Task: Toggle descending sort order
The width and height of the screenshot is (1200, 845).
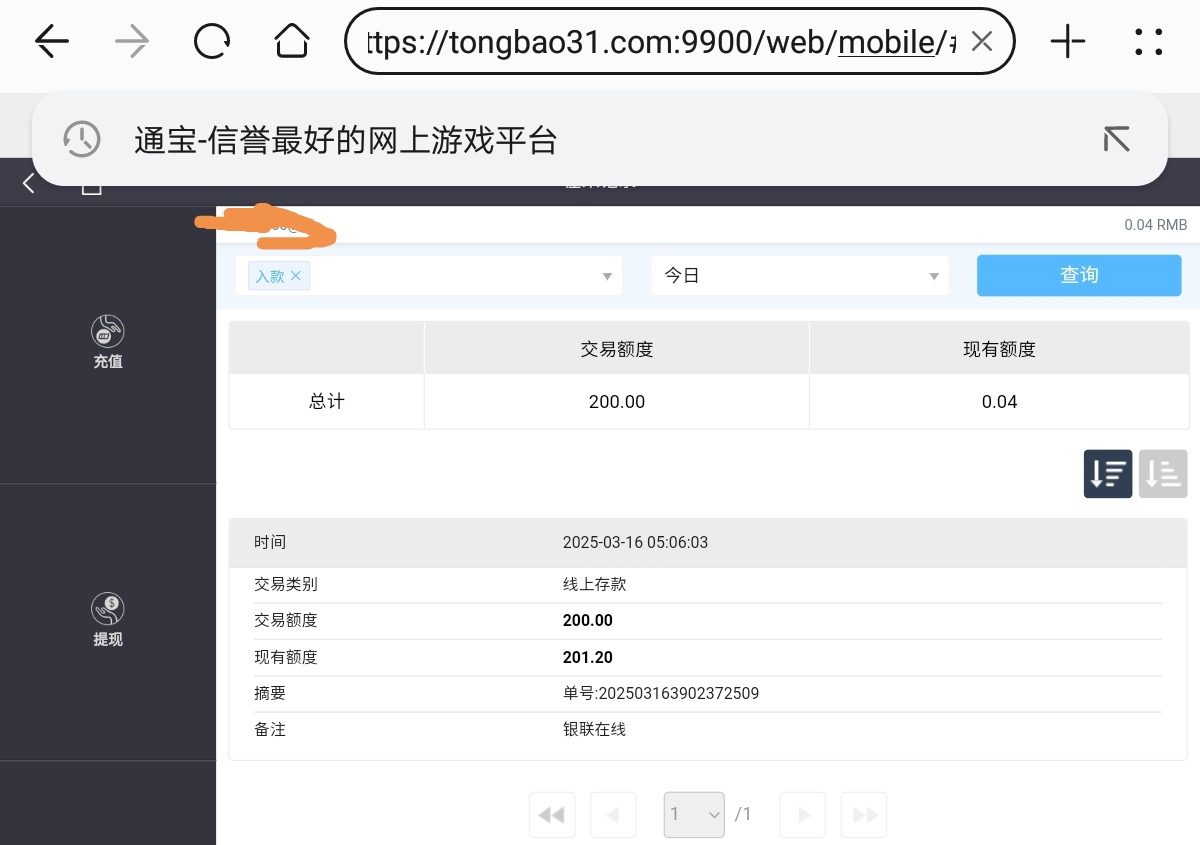Action: (x=1108, y=474)
